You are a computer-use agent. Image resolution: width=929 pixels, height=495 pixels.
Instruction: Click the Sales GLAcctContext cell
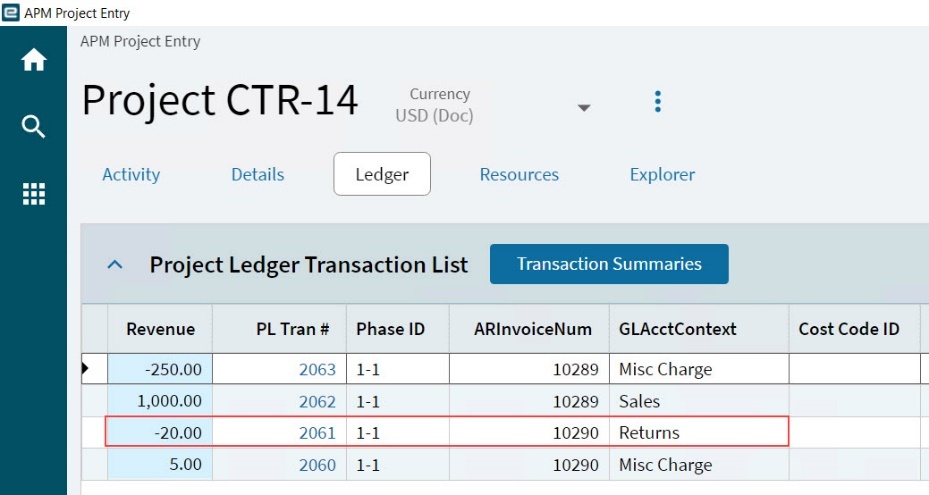coord(699,401)
